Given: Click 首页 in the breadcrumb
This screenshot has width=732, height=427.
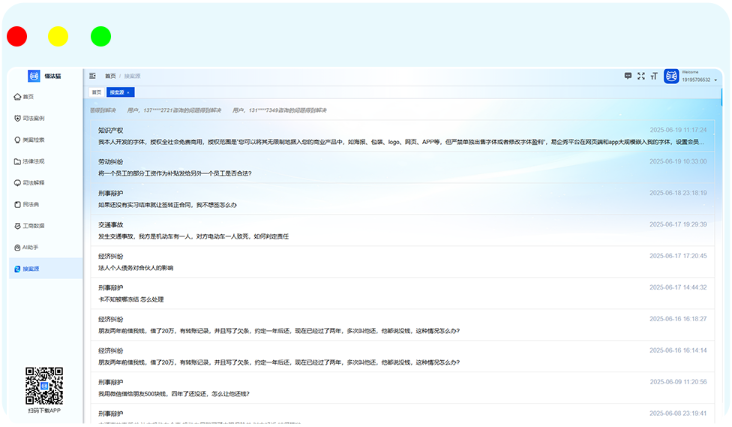Looking at the screenshot, I should [x=110, y=76].
